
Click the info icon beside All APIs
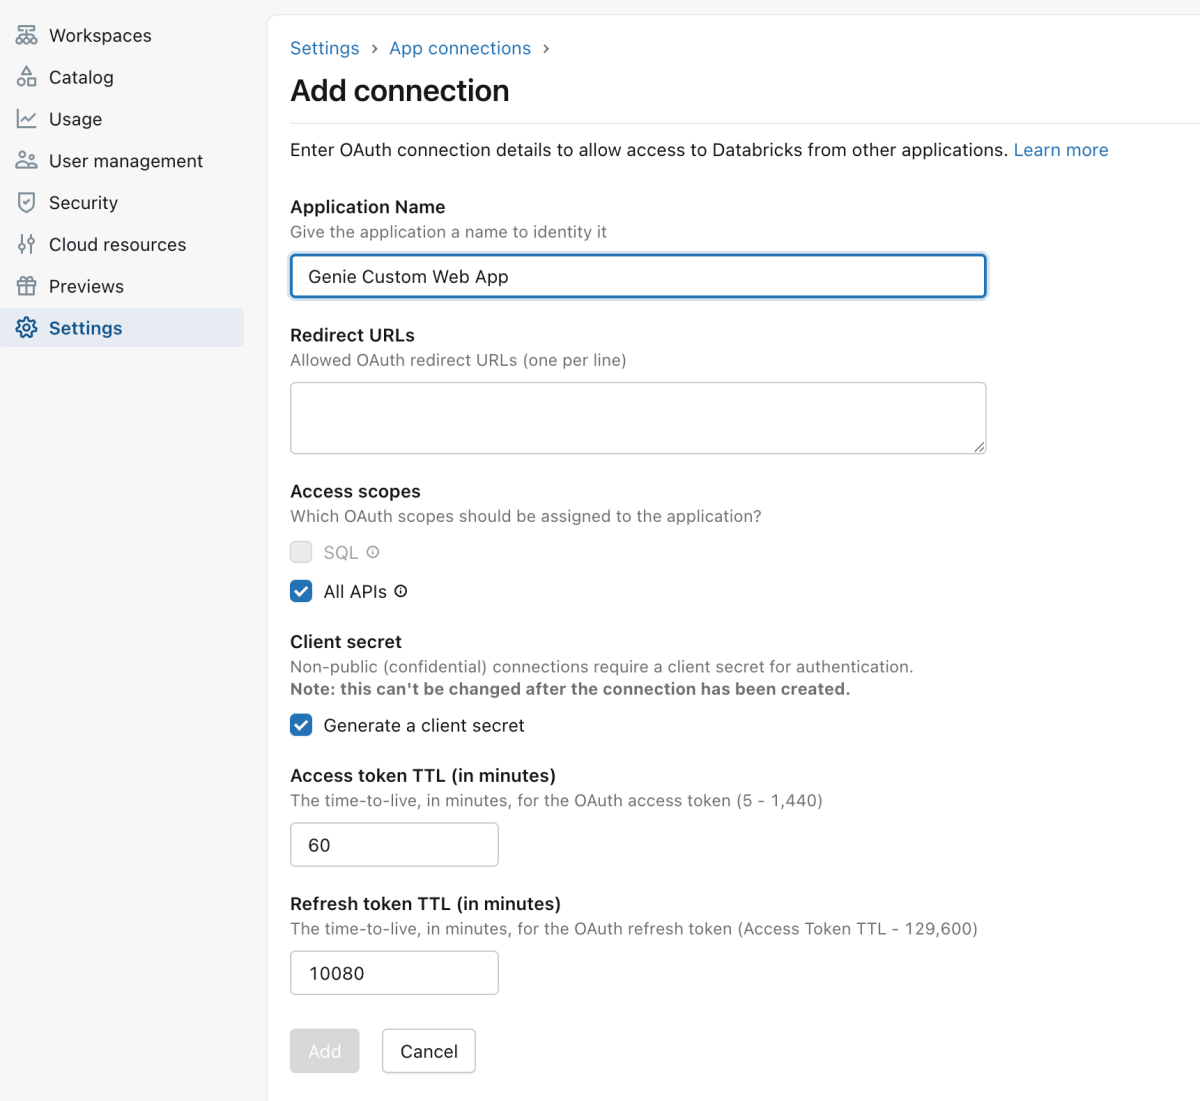pos(400,591)
